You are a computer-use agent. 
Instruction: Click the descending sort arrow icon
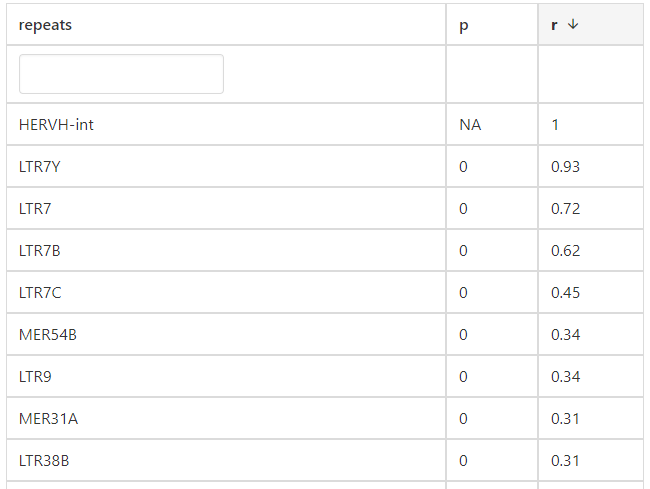(x=572, y=25)
